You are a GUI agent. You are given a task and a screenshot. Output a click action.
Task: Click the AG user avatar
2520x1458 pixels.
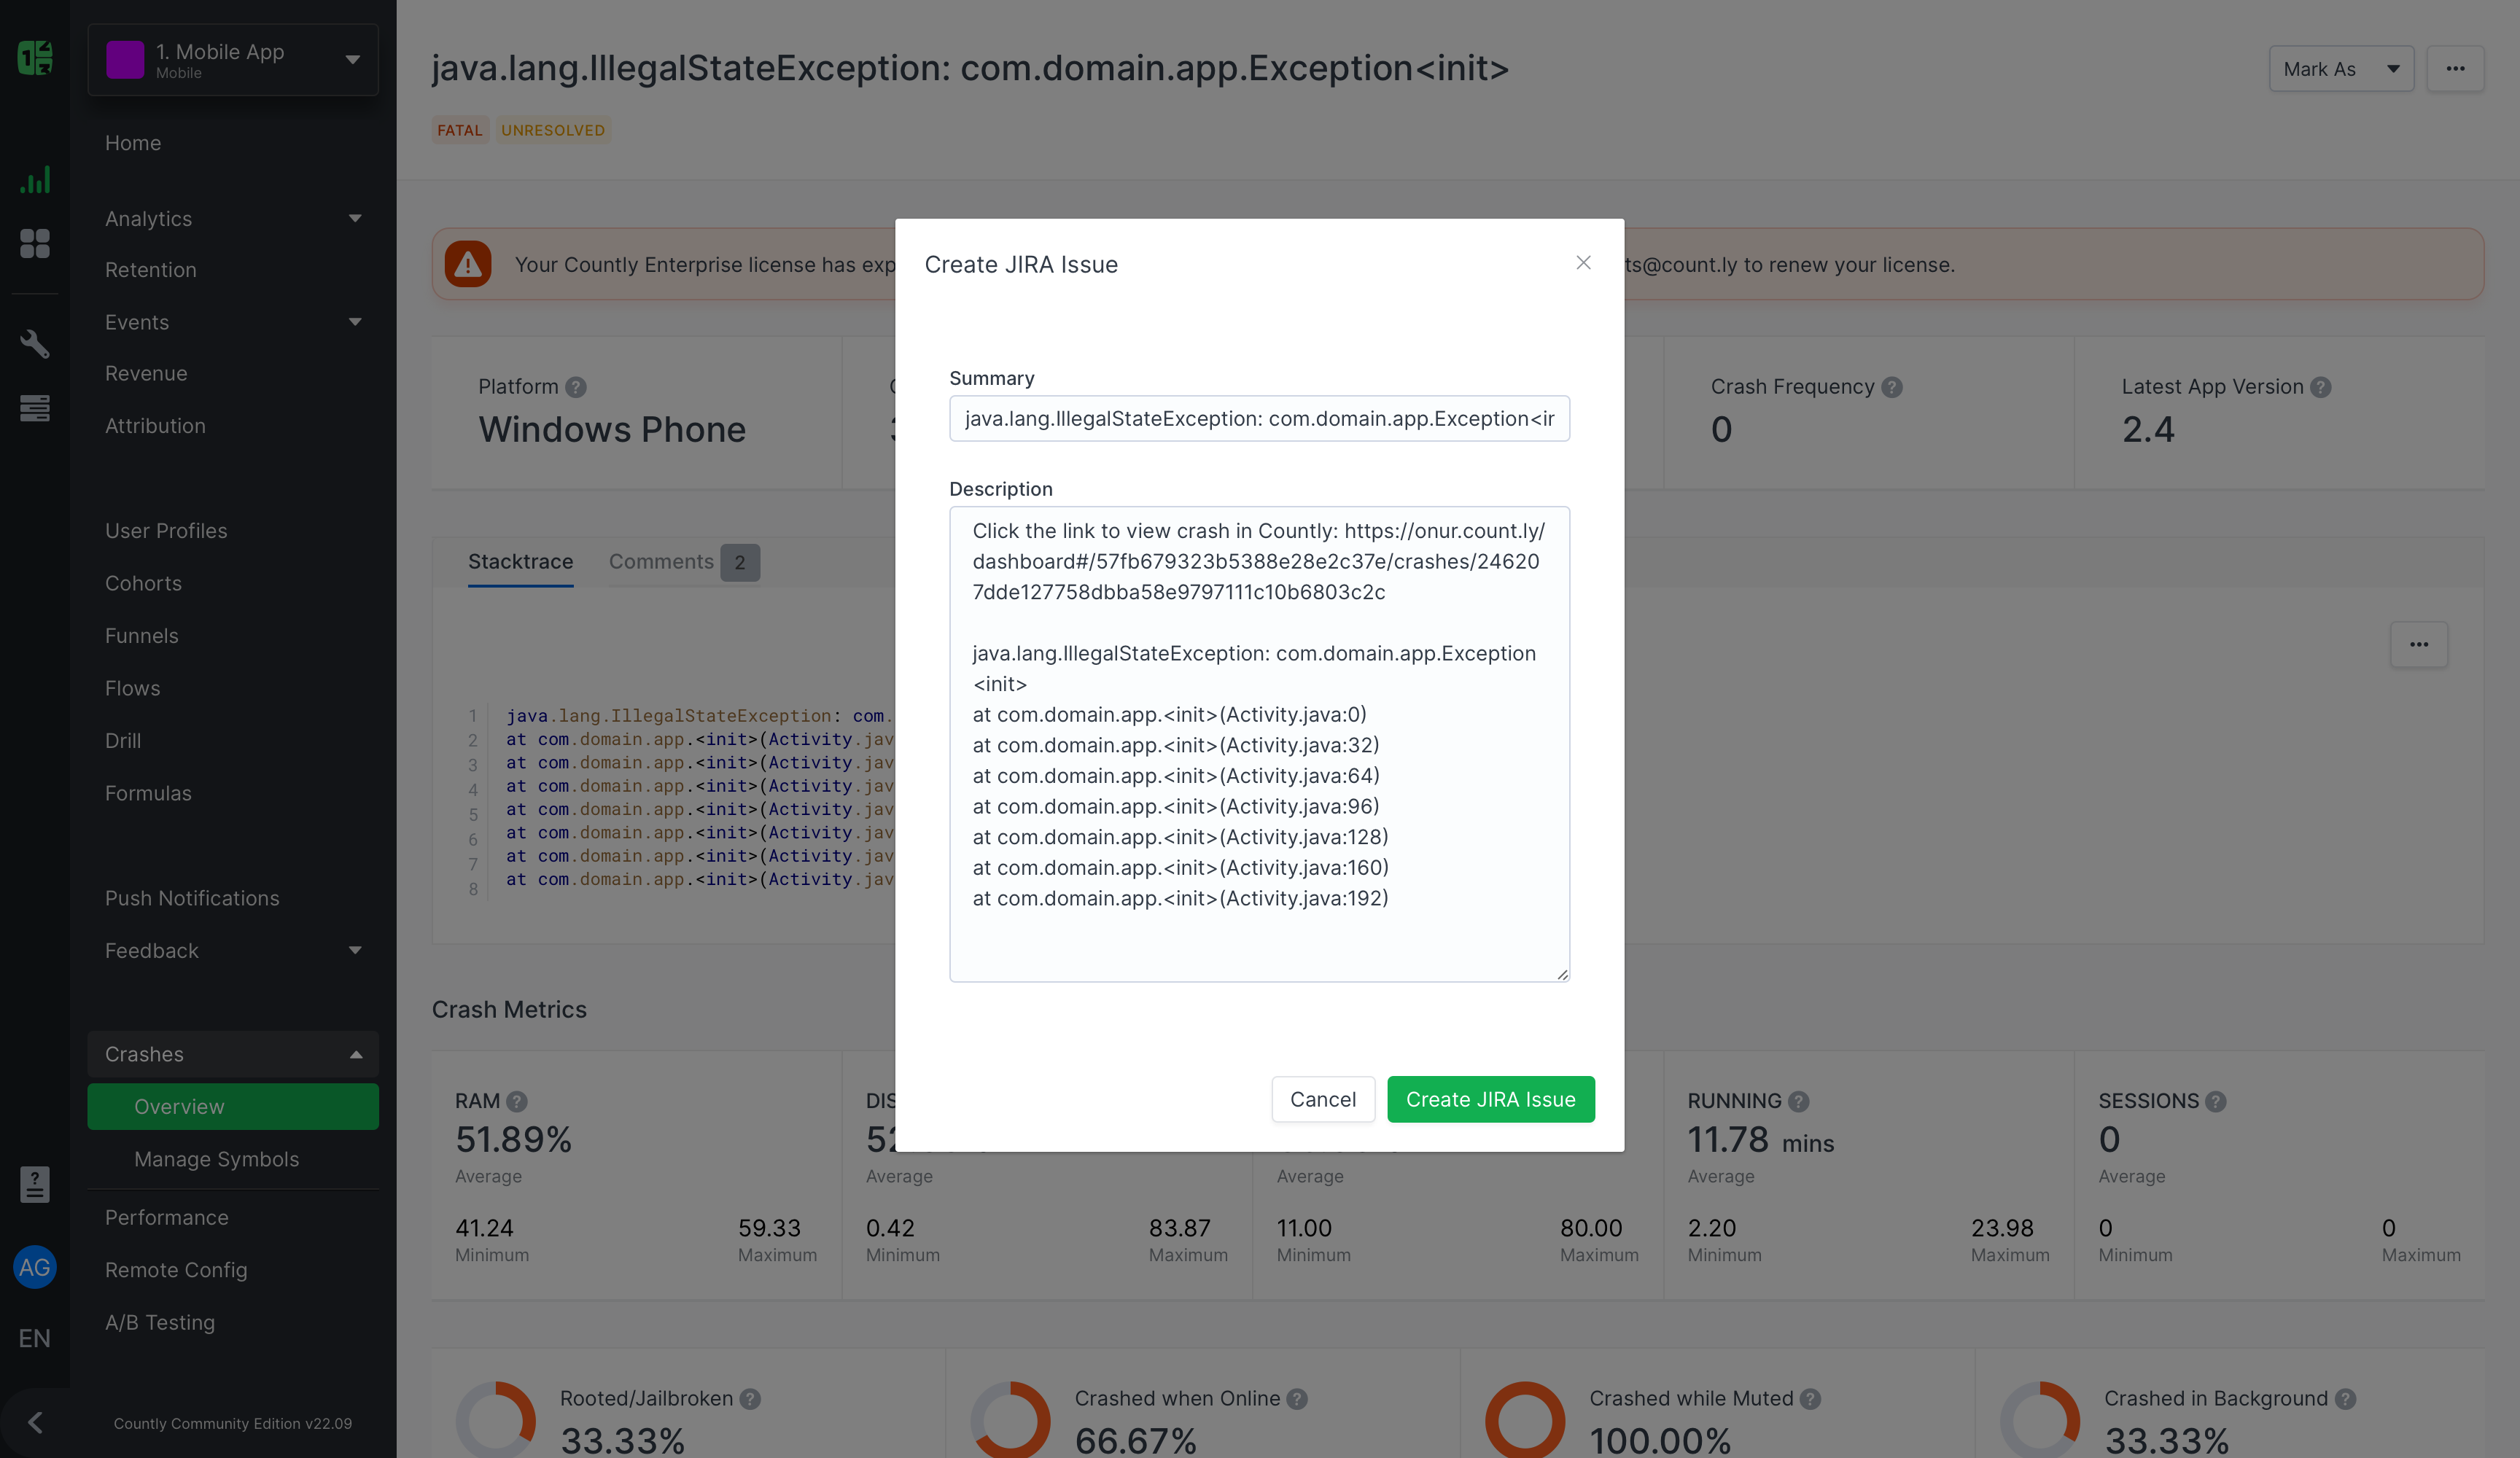(x=35, y=1267)
